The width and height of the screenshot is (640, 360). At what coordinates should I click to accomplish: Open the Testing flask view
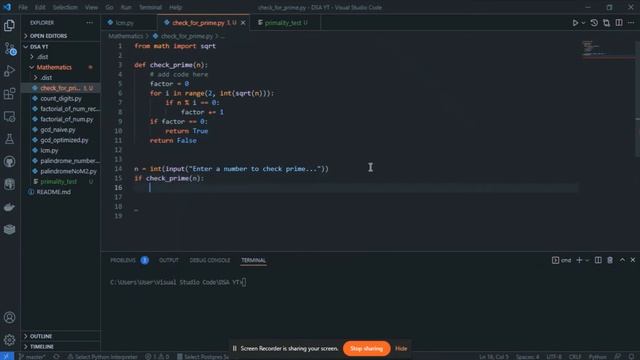click(9, 139)
